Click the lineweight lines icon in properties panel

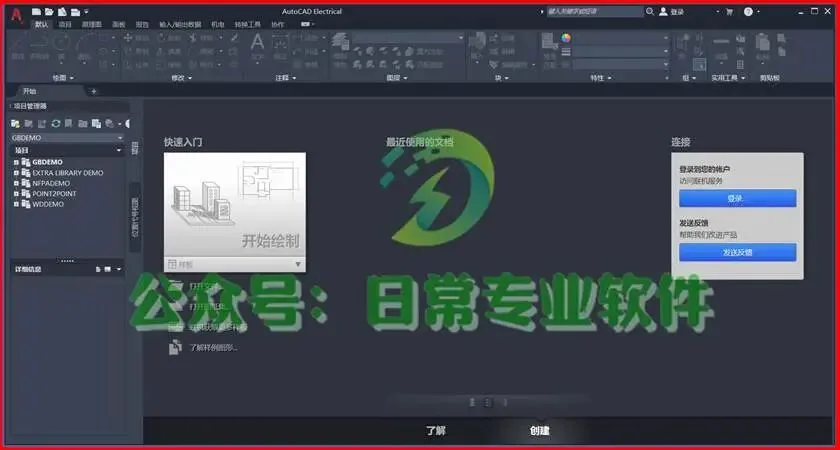566,52
